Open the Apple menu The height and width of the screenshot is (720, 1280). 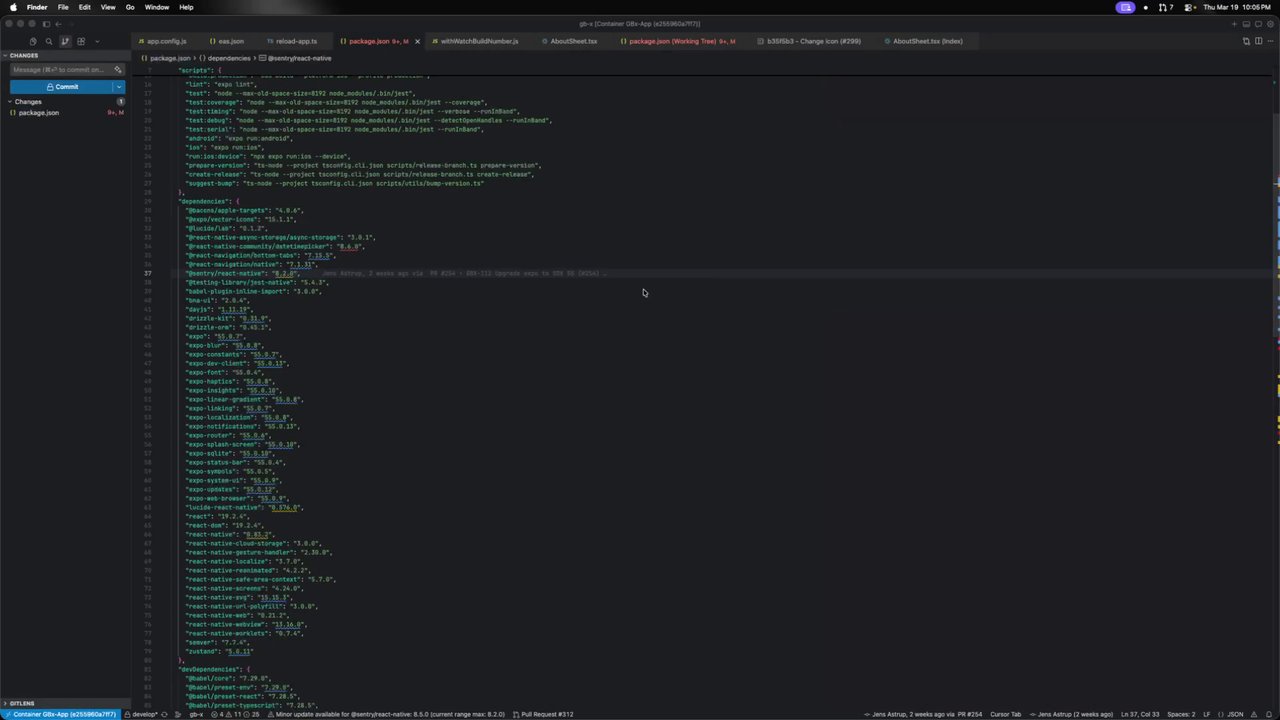coord(13,7)
